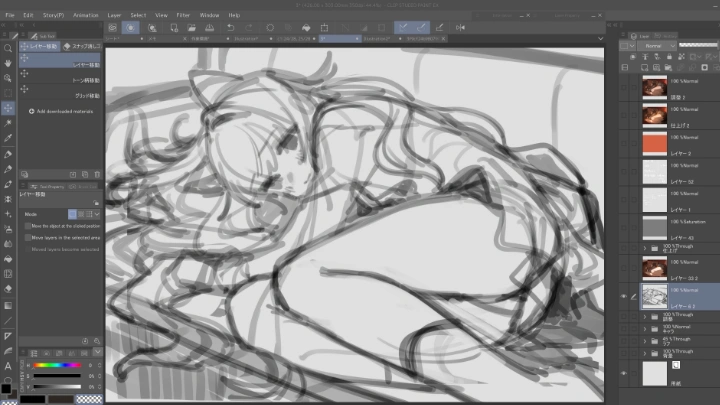The width and height of the screenshot is (720, 405).
Task: Check 'Move layers in the selected area'
Action: tap(28, 238)
